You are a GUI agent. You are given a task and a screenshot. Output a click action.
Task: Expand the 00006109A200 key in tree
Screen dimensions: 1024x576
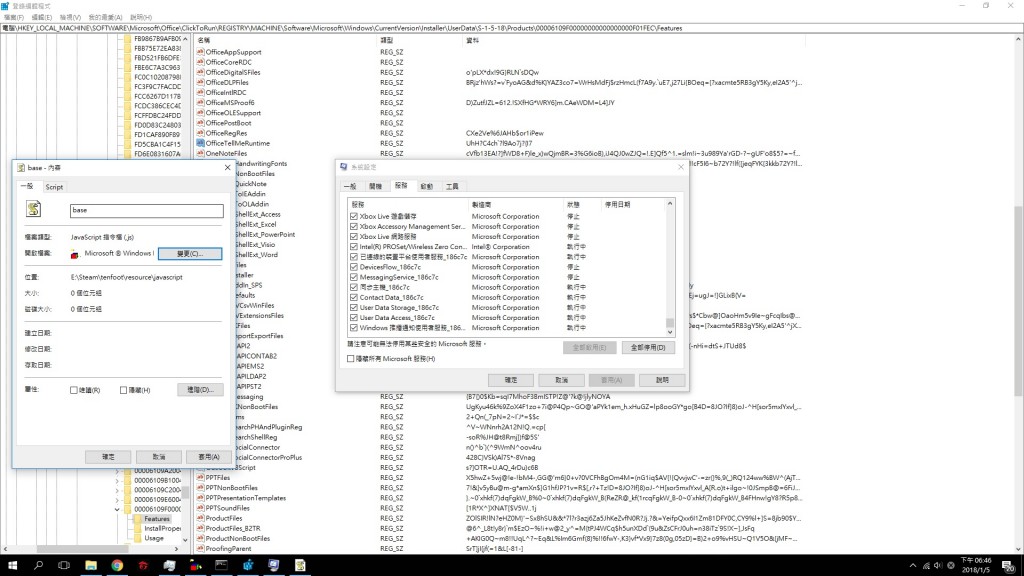(118, 471)
